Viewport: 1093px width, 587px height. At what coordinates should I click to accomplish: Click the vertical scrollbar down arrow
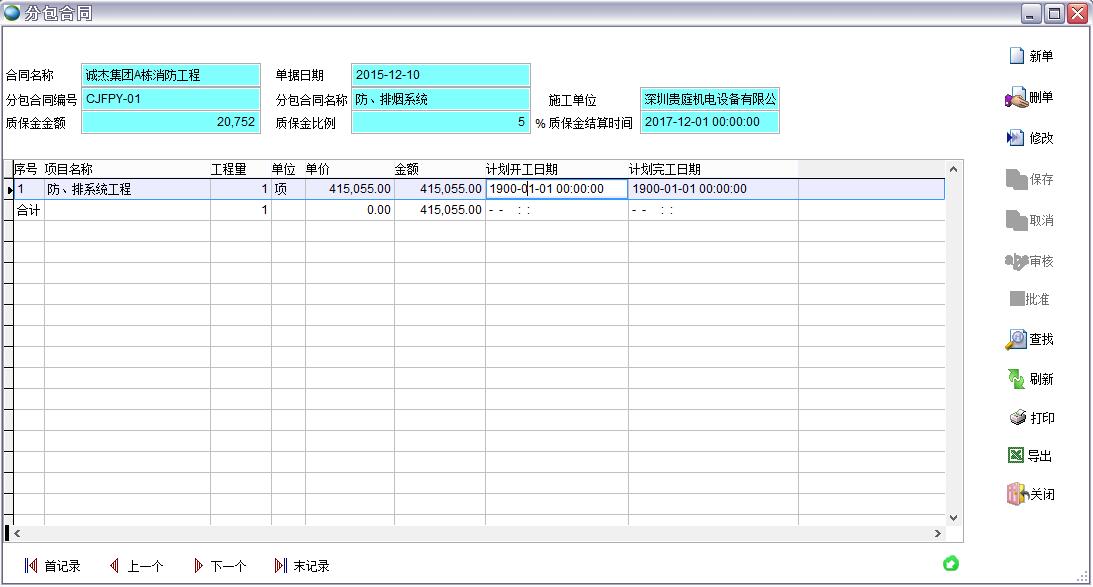[953, 517]
